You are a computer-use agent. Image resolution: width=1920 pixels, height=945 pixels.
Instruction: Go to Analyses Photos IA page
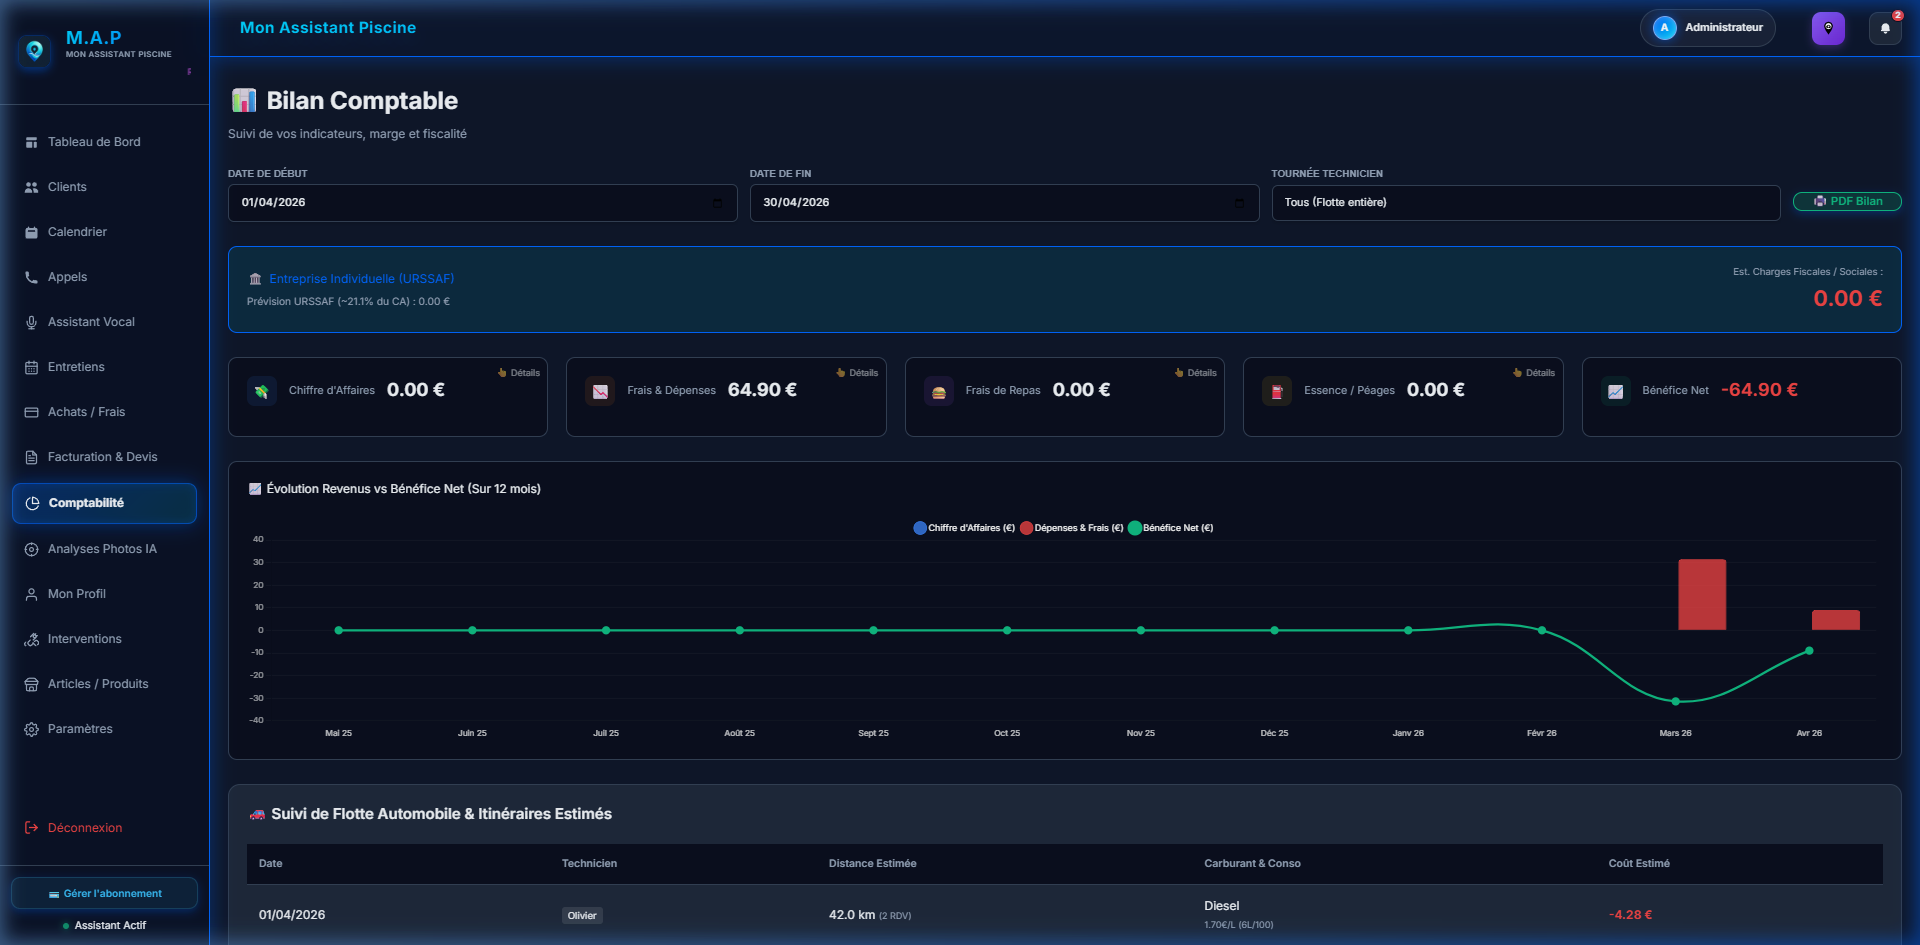[102, 549]
